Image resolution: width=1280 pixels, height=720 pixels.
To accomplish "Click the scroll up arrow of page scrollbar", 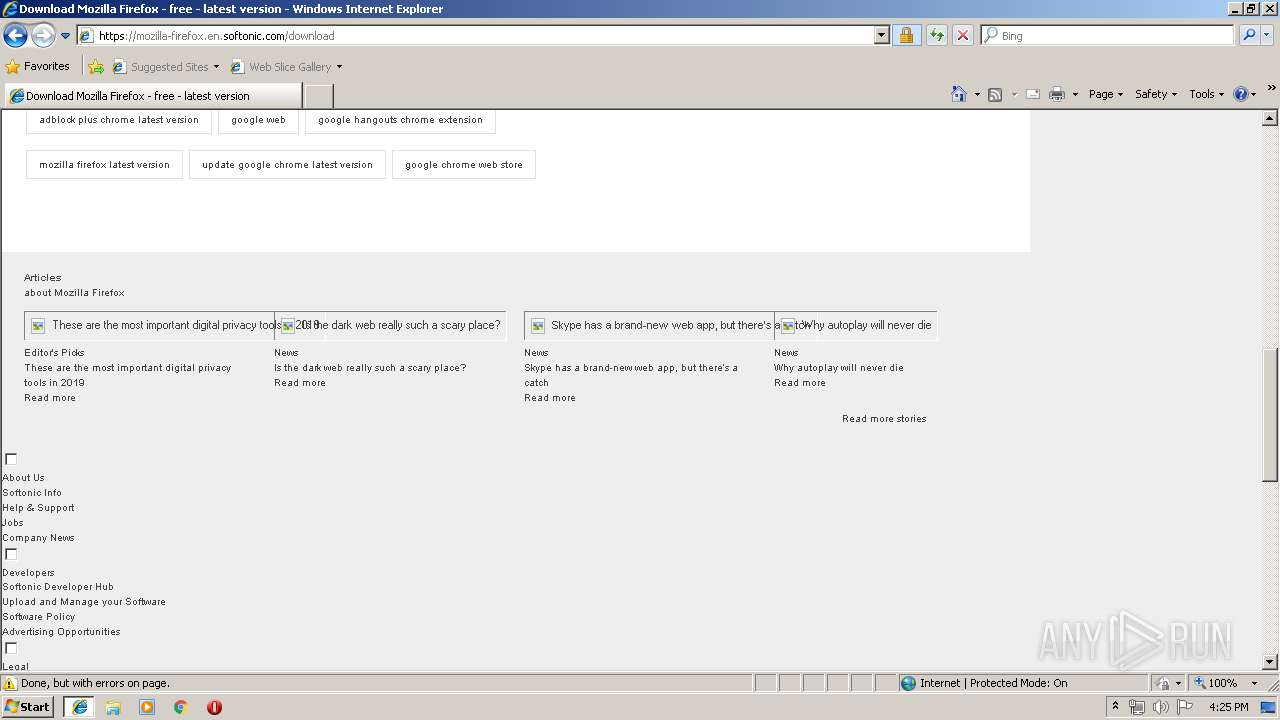I will [1270, 119].
